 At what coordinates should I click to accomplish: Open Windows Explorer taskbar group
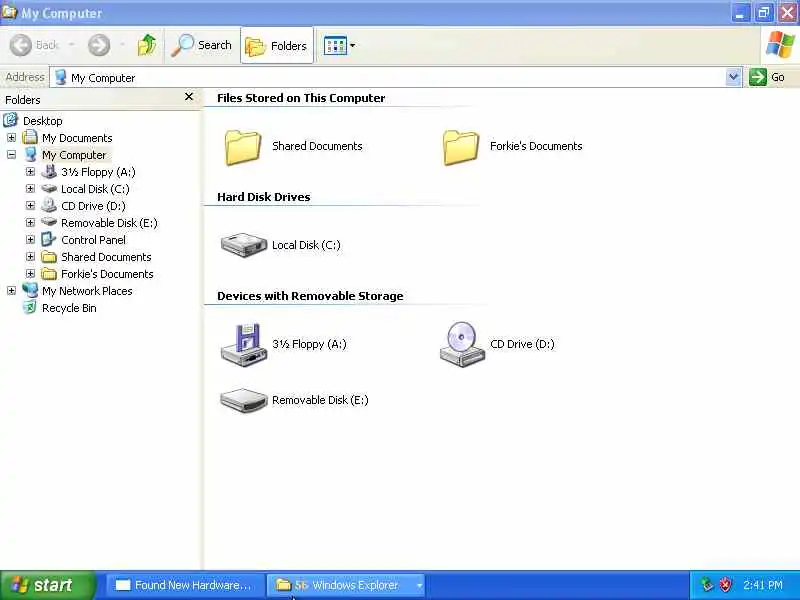pos(345,585)
